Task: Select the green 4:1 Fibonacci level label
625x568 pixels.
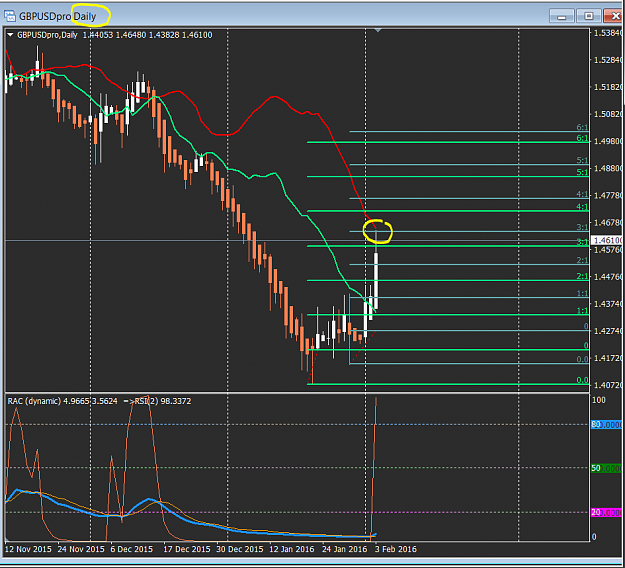Action: click(x=582, y=207)
